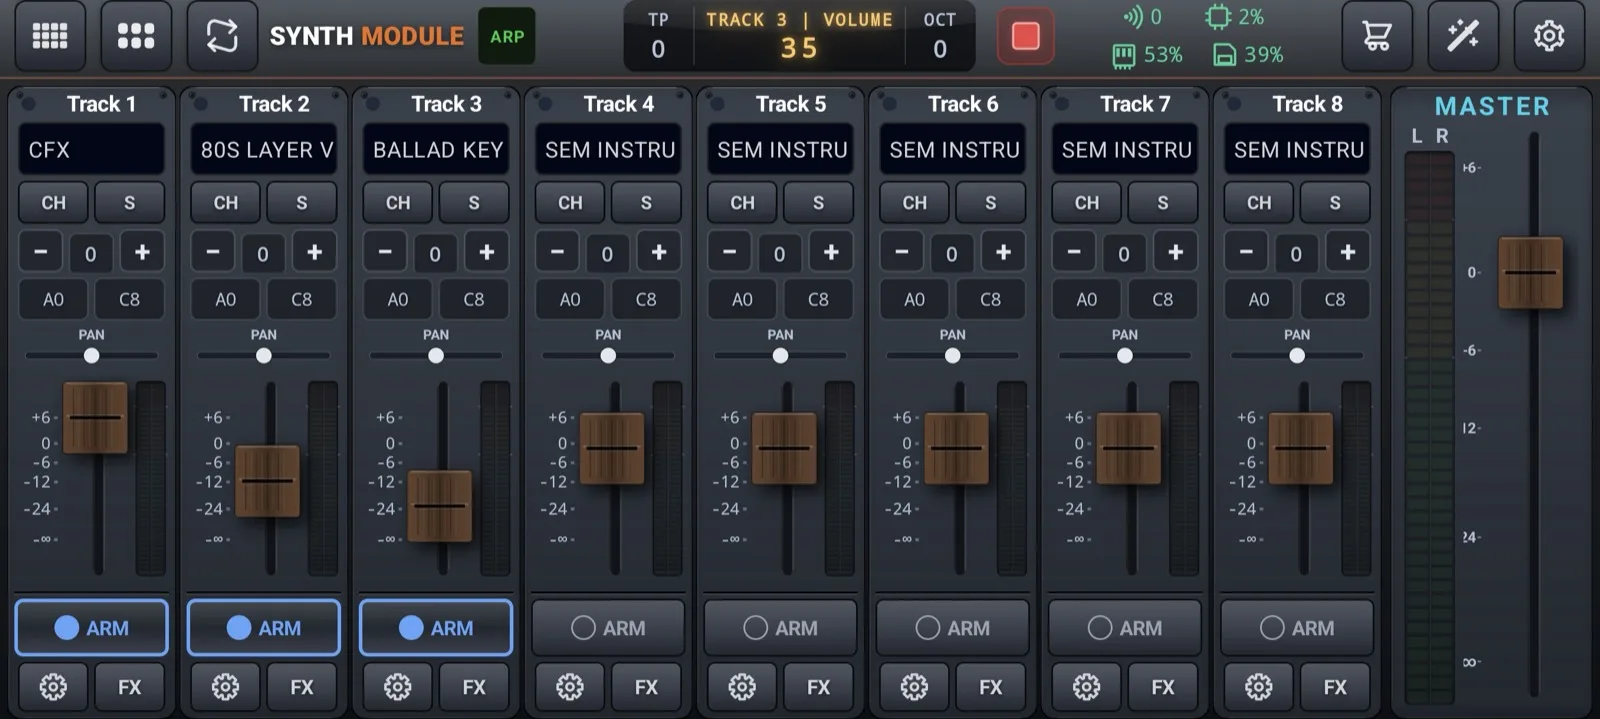The height and width of the screenshot is (719, 1600).
Task: Open Track 7 SEM INSTRU selector
Action: 1124,150
